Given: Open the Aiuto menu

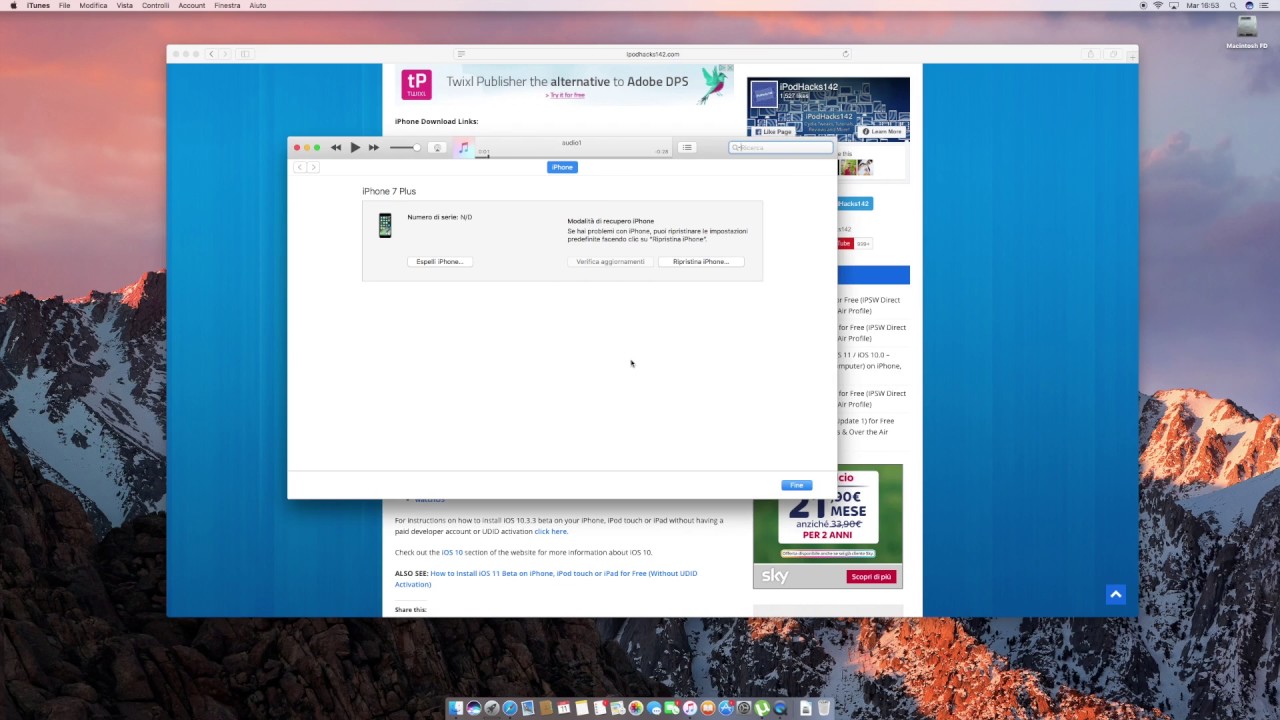Looking at the screenshot, I should tap(258, 5).
